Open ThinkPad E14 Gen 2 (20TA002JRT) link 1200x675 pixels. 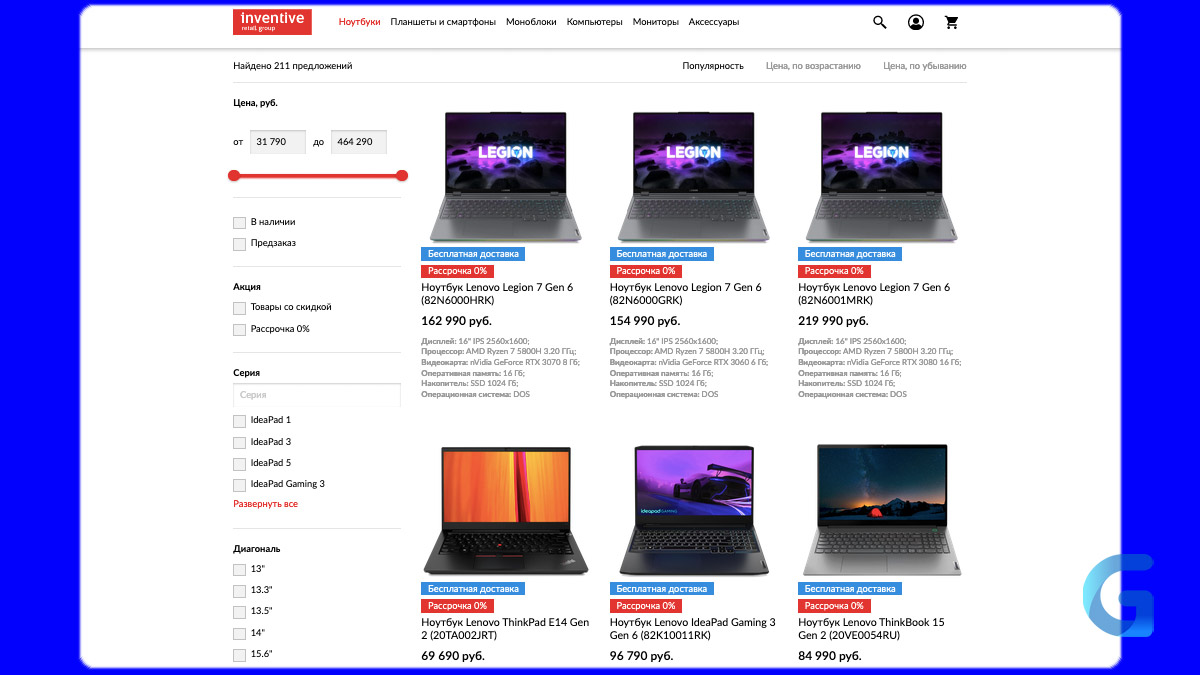coord(505,629)
